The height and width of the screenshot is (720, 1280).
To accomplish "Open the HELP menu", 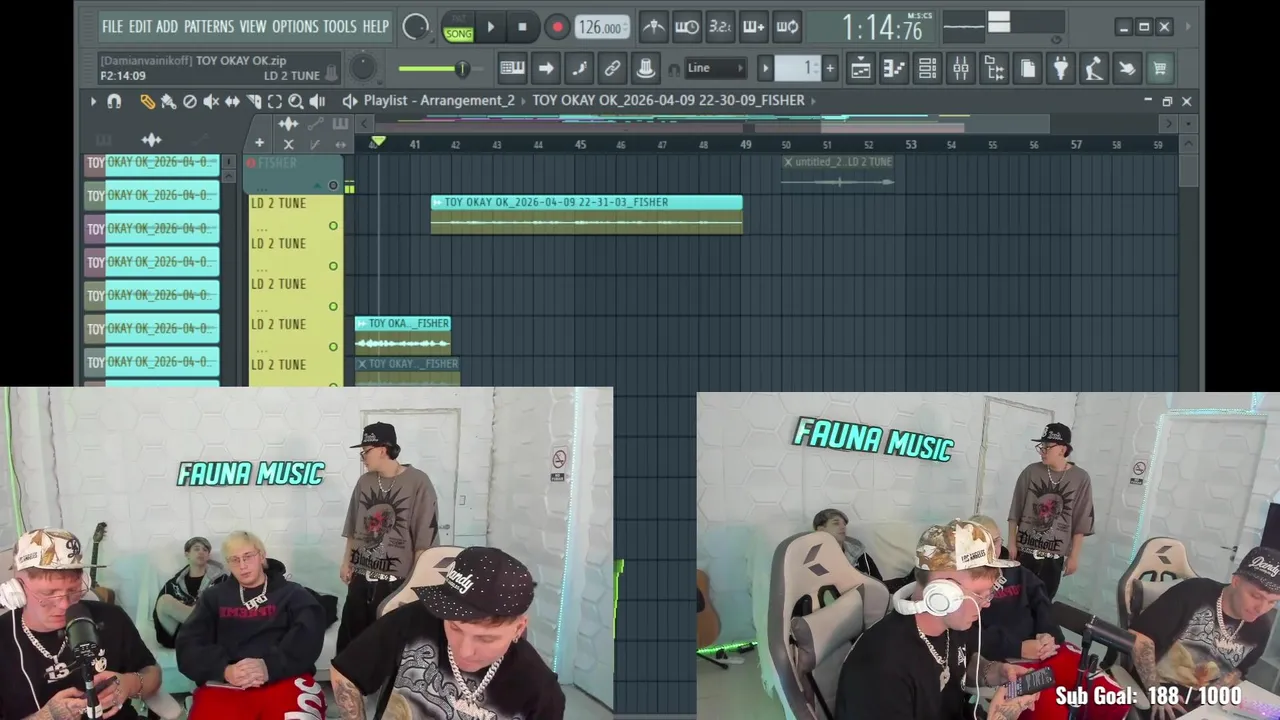I will coord(376,27).
